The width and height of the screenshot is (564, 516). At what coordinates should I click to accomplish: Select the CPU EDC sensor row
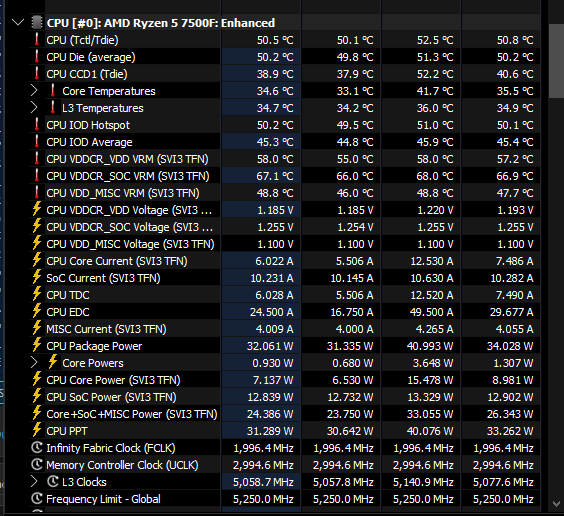pyautogui.click(x=285, y=312)
